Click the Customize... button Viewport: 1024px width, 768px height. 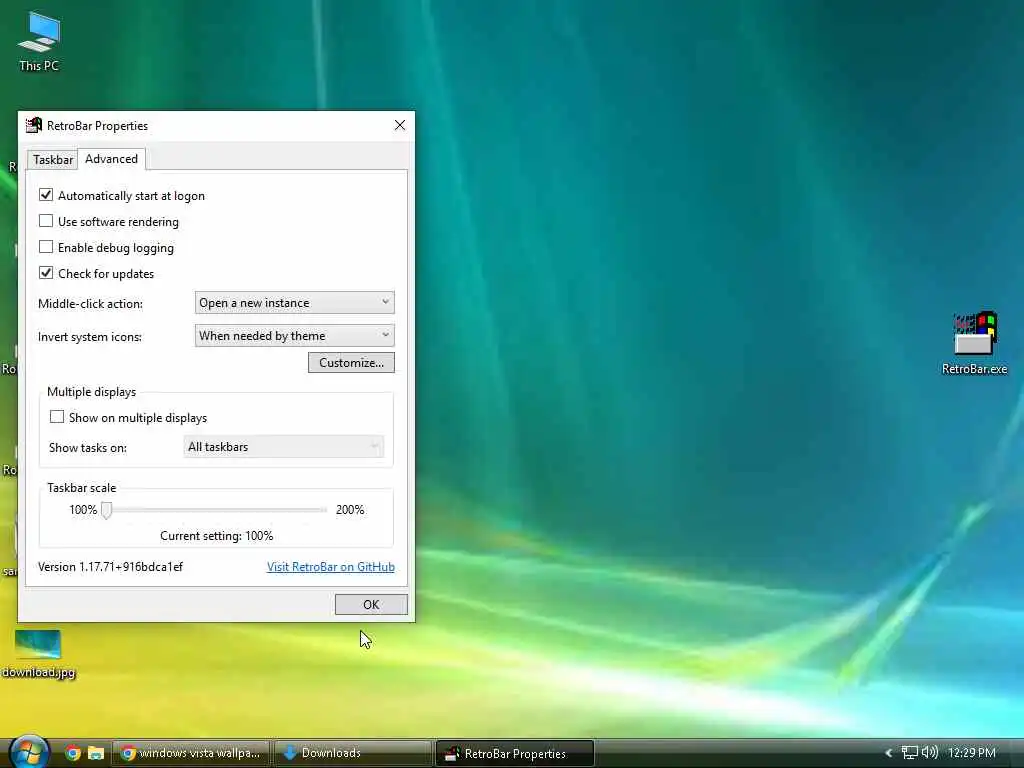click(x=351, y=362)
